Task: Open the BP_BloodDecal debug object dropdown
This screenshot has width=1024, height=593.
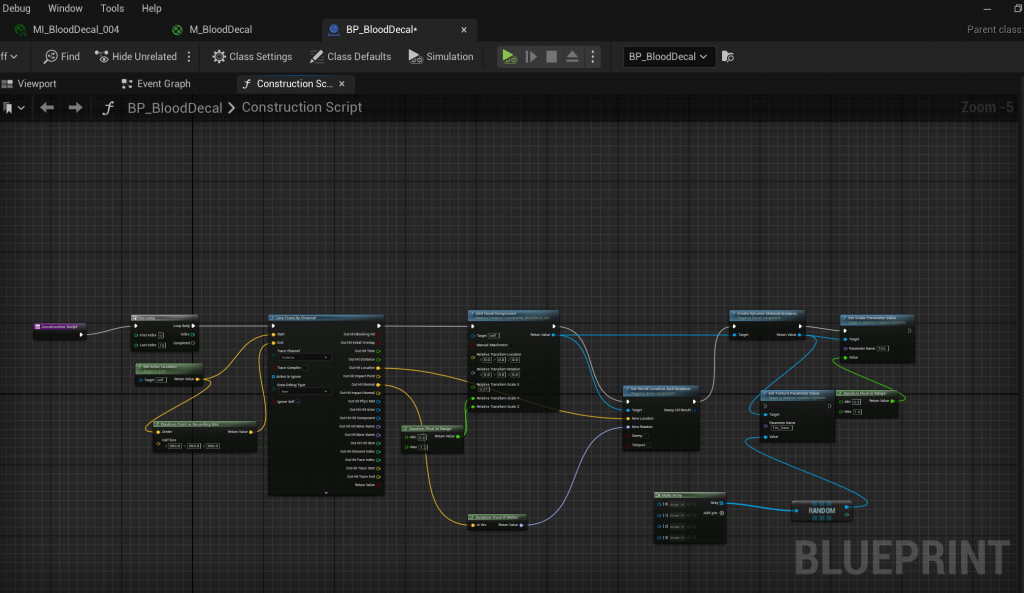Action: point(668,57)
